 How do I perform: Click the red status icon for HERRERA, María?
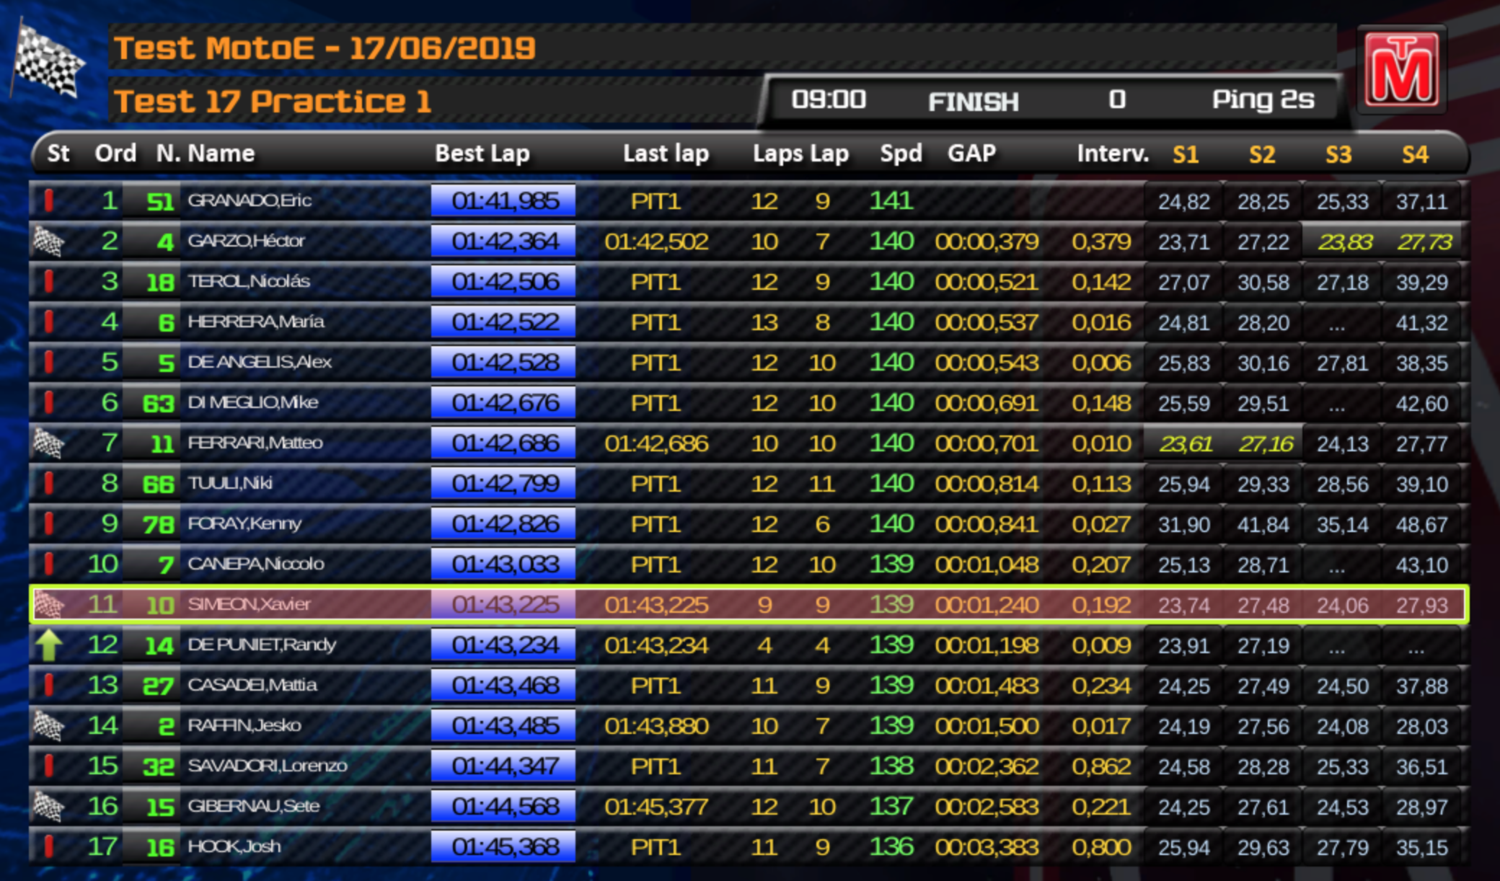click(48, 321)
